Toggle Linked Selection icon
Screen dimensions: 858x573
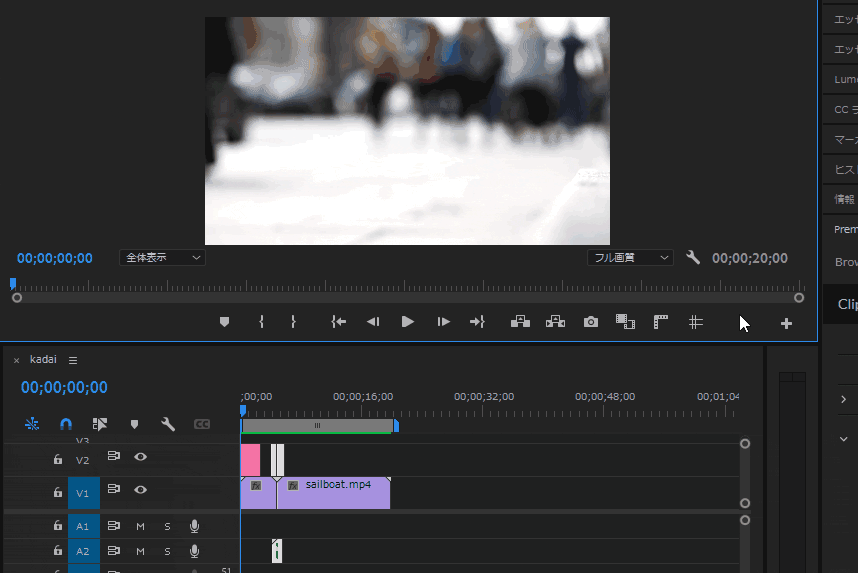pos(100,424)
